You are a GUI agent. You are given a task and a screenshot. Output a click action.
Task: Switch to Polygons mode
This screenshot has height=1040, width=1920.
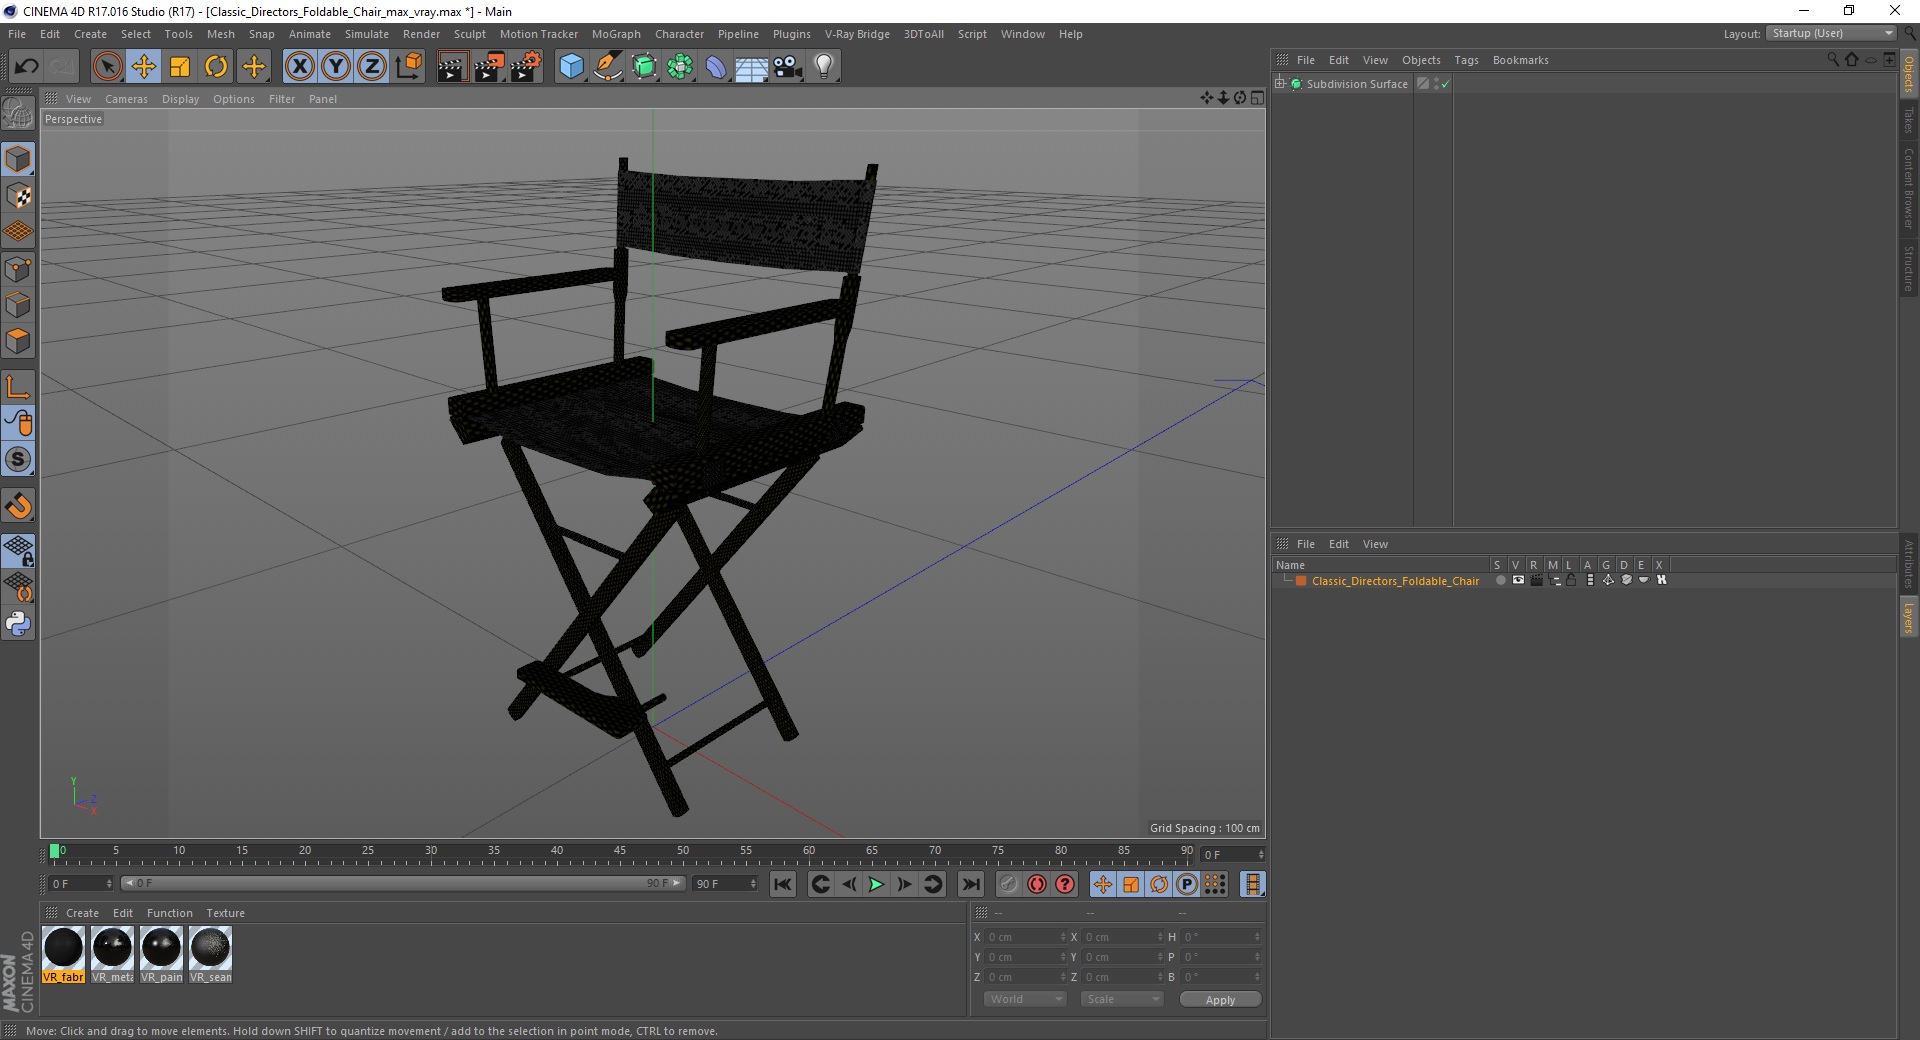tap(18, 340)
